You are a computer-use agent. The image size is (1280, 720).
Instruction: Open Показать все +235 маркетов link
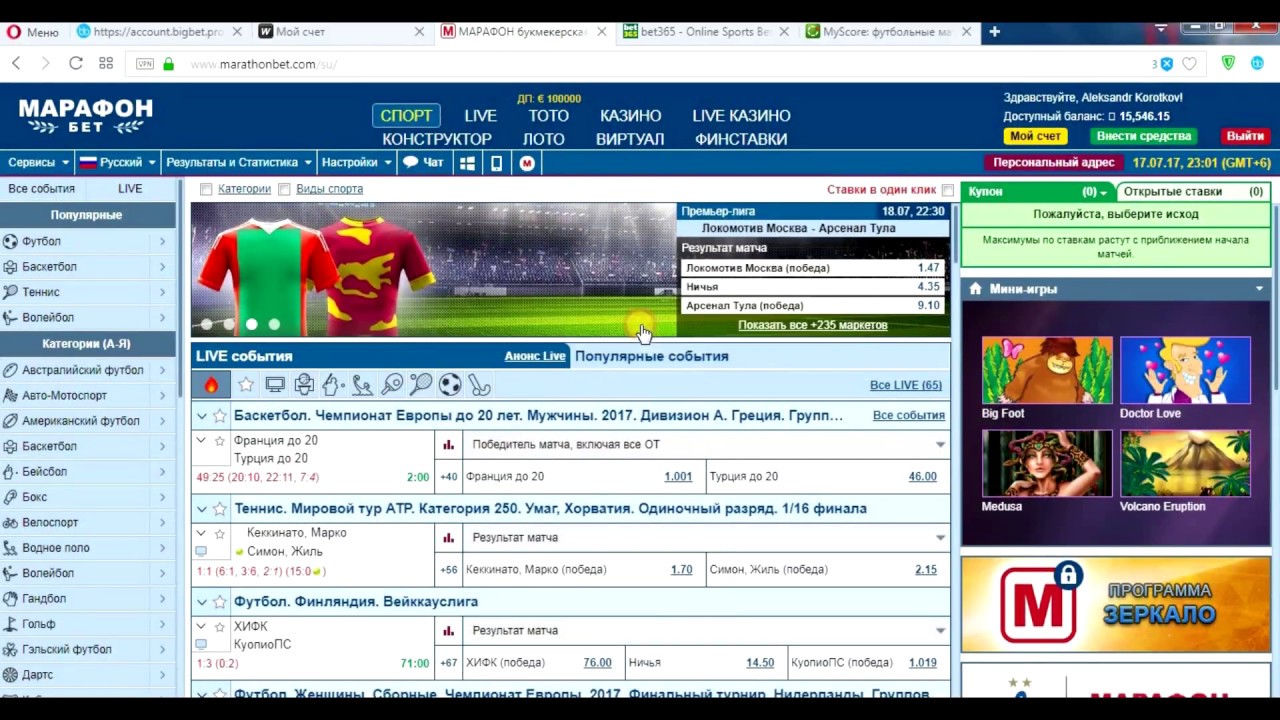(x=813, y=325)
